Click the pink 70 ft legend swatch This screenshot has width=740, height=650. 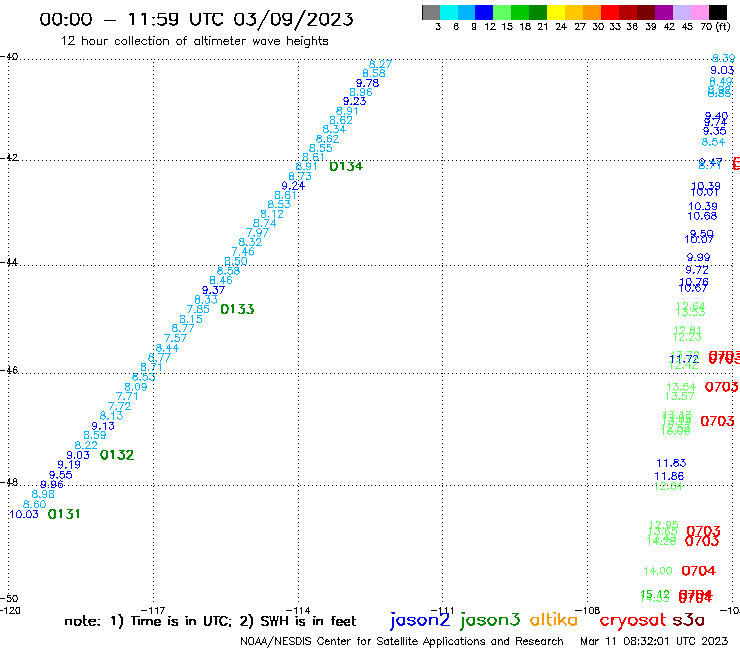tap(700, 12)
